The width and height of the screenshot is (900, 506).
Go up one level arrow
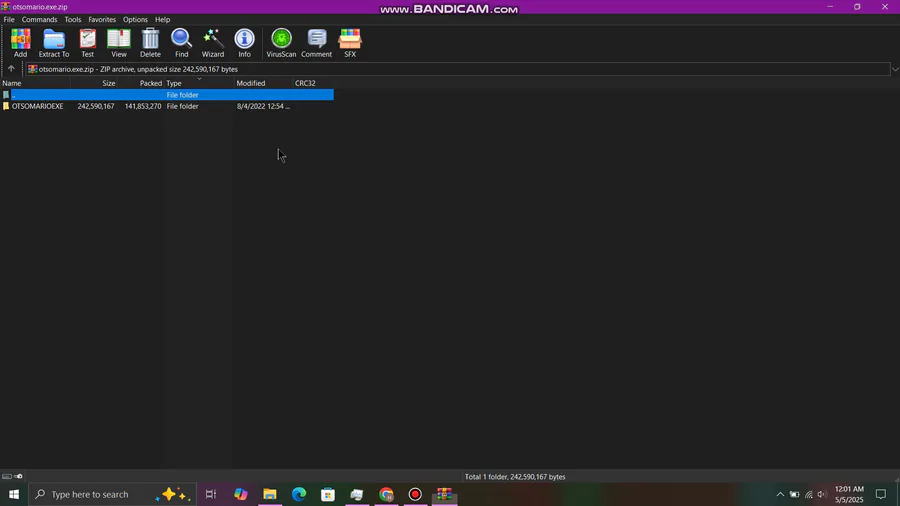click(x=11, y=69)
